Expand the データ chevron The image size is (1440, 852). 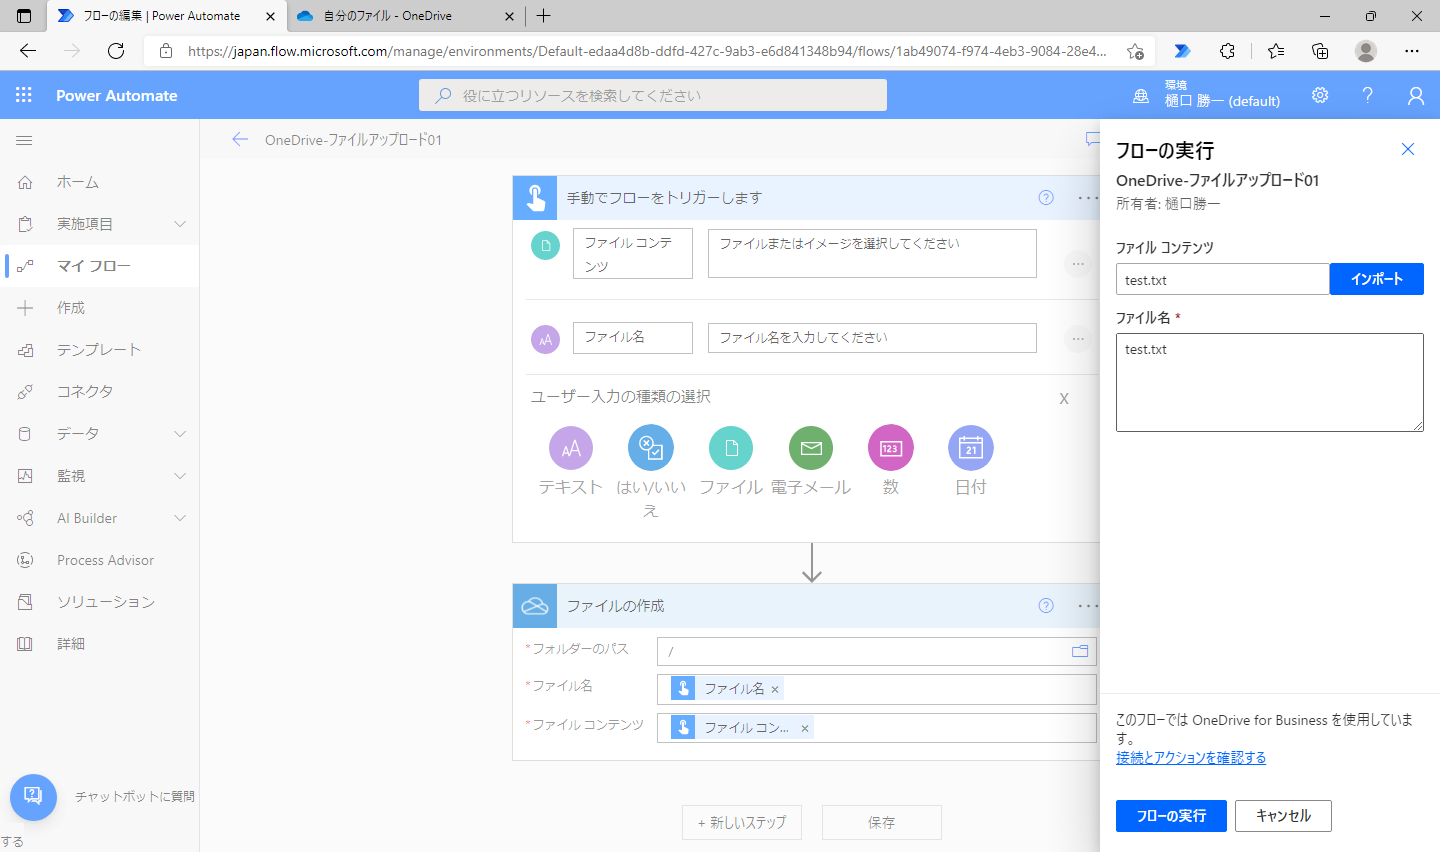click(x=180, y=434)
